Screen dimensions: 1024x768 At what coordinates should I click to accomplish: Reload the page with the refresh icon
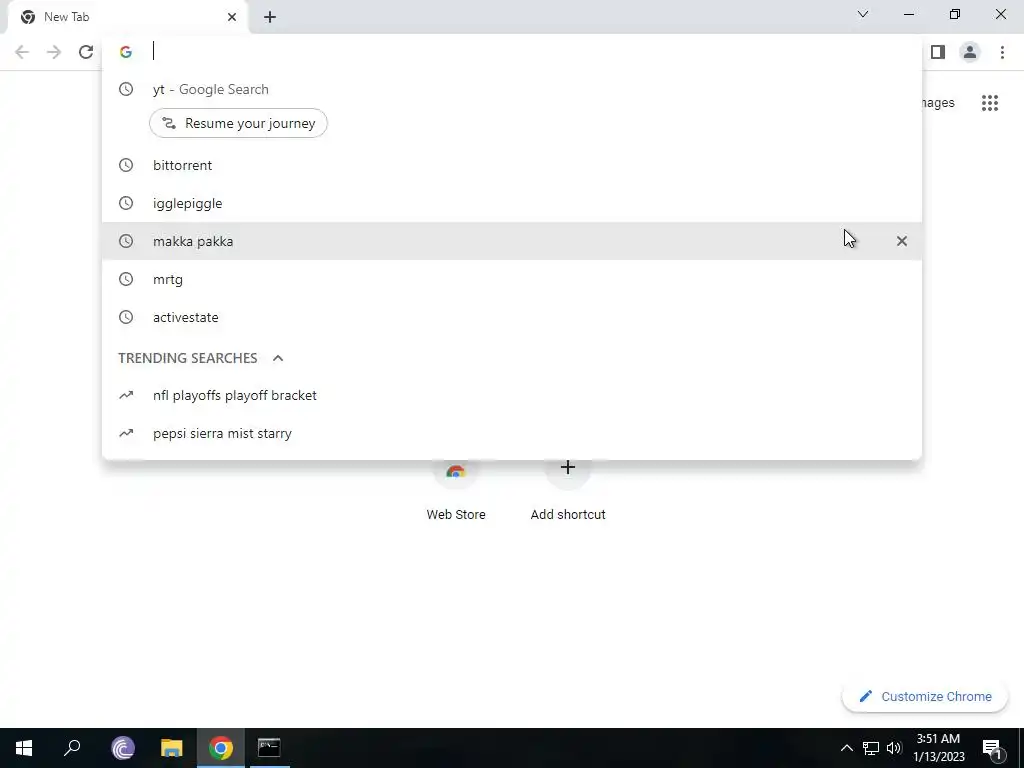point(86,52)
